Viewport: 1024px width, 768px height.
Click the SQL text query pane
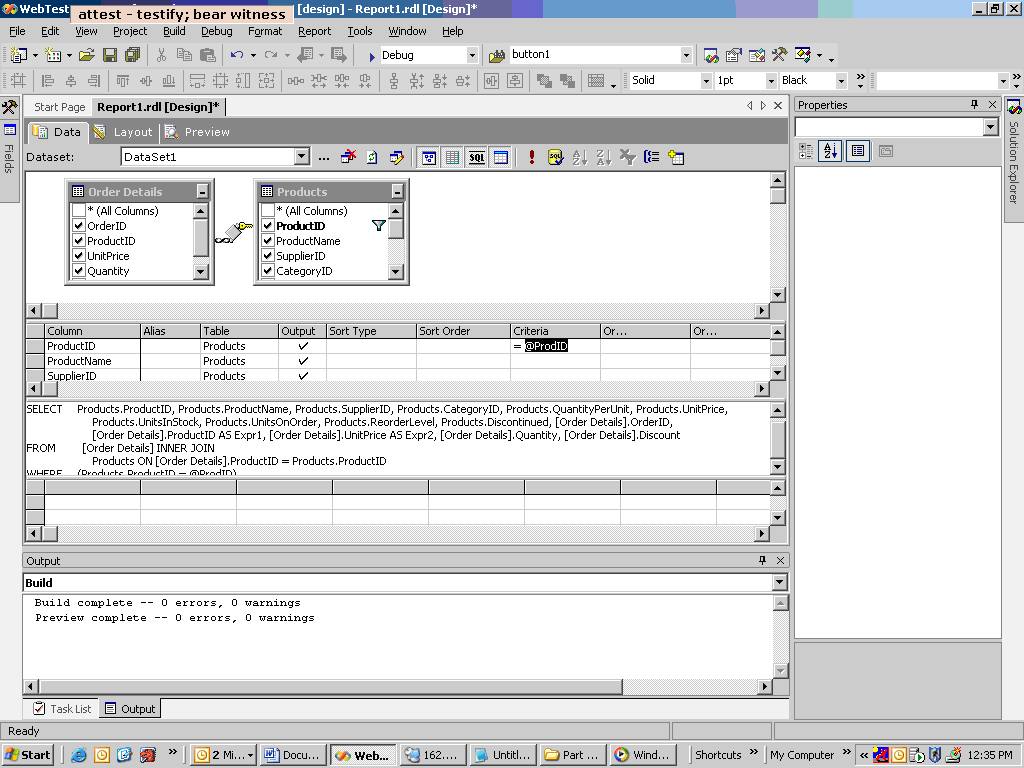pyautogui.click(x=398, y=438)
